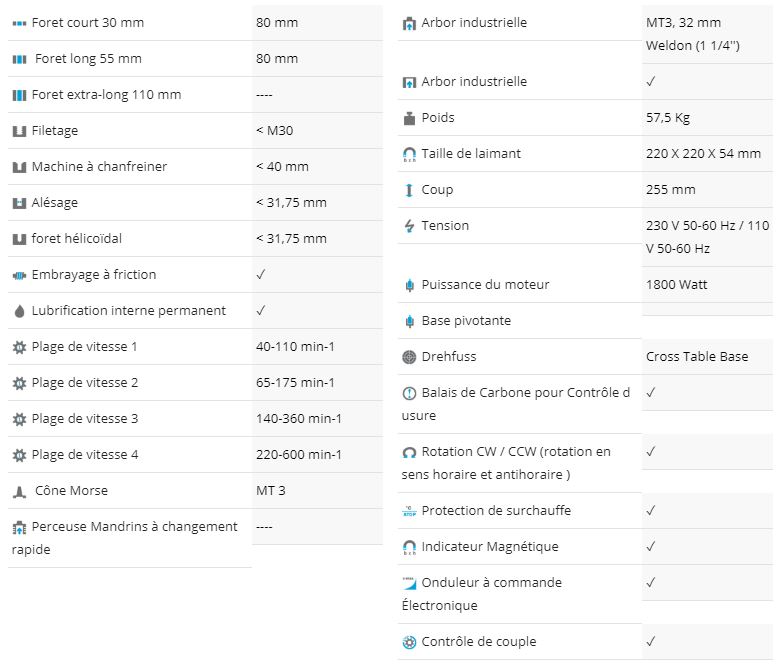This screenshot has height=664, width=778.
Task: Click the Poids weight icon
Action: 409,118
